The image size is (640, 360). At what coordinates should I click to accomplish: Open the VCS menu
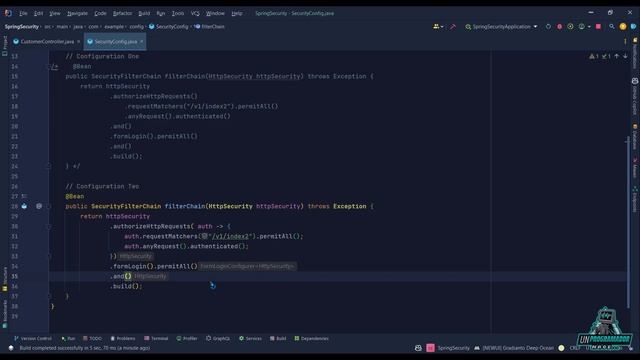click(x=195, y=13)
